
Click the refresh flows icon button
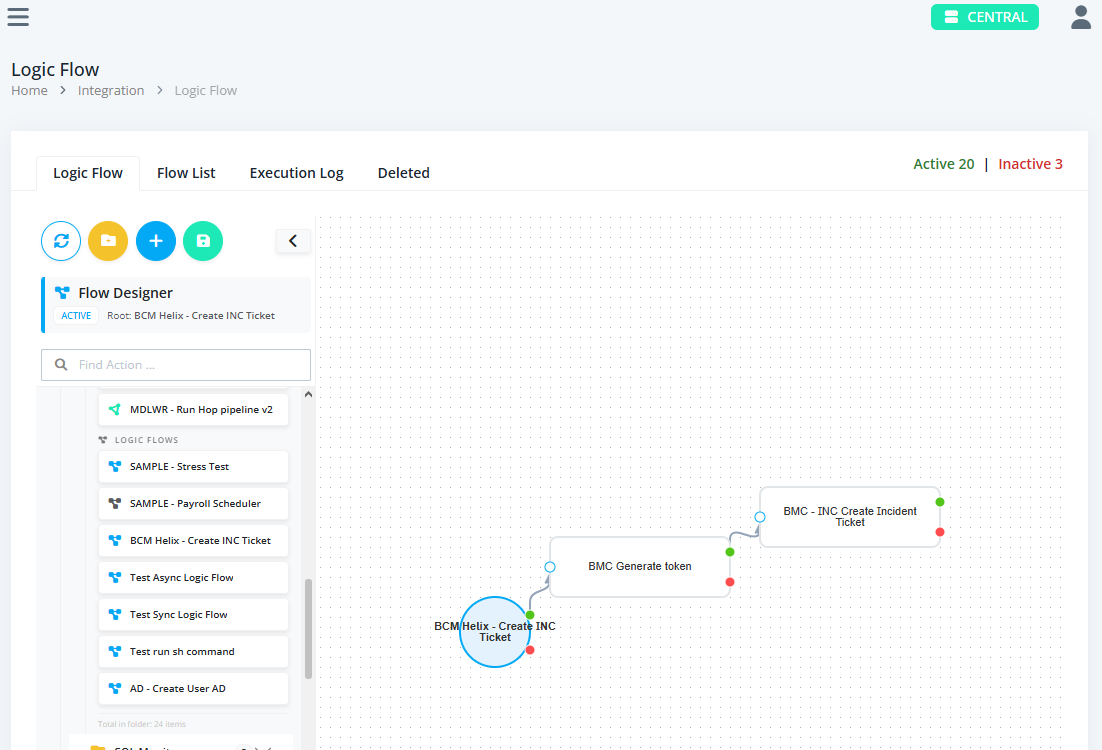coord(61,241)
